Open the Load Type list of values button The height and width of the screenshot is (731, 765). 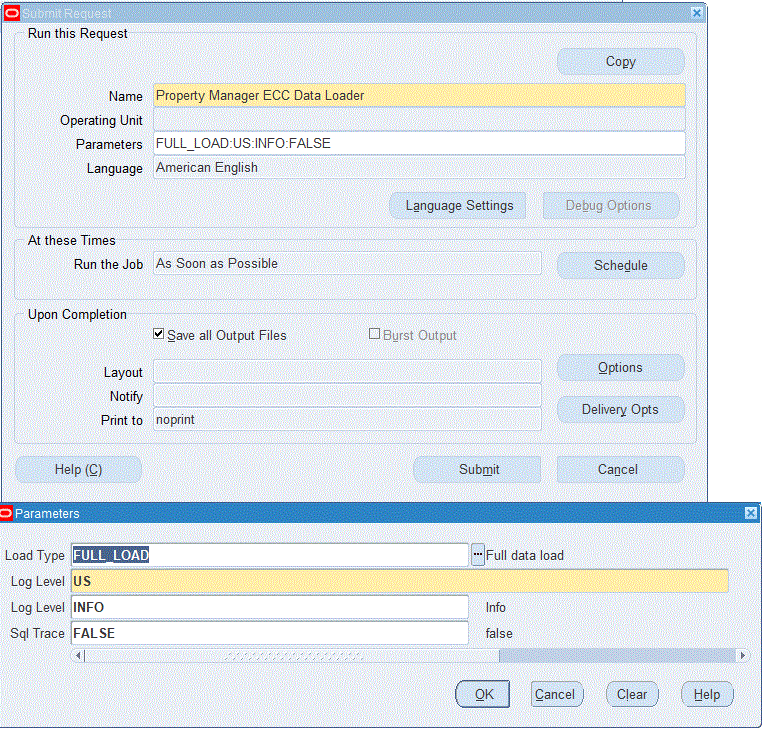(478, 555)
